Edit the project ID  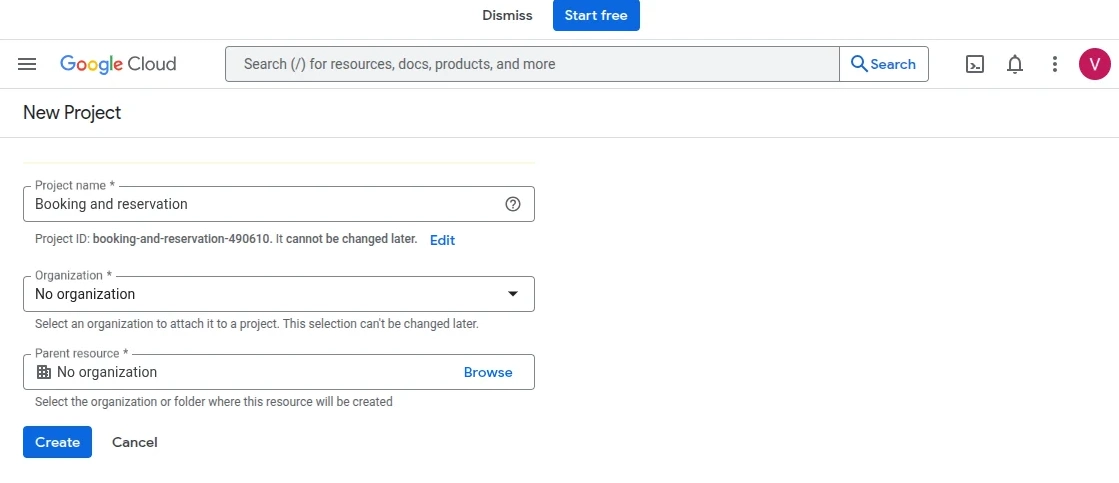coord(442,240)
